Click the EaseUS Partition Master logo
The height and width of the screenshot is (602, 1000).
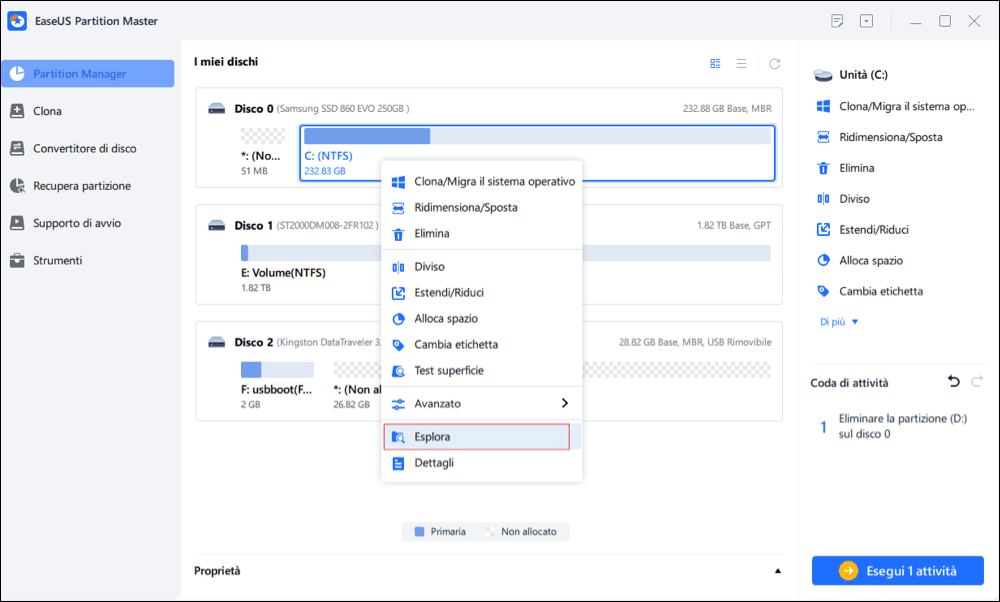[17, 21]
